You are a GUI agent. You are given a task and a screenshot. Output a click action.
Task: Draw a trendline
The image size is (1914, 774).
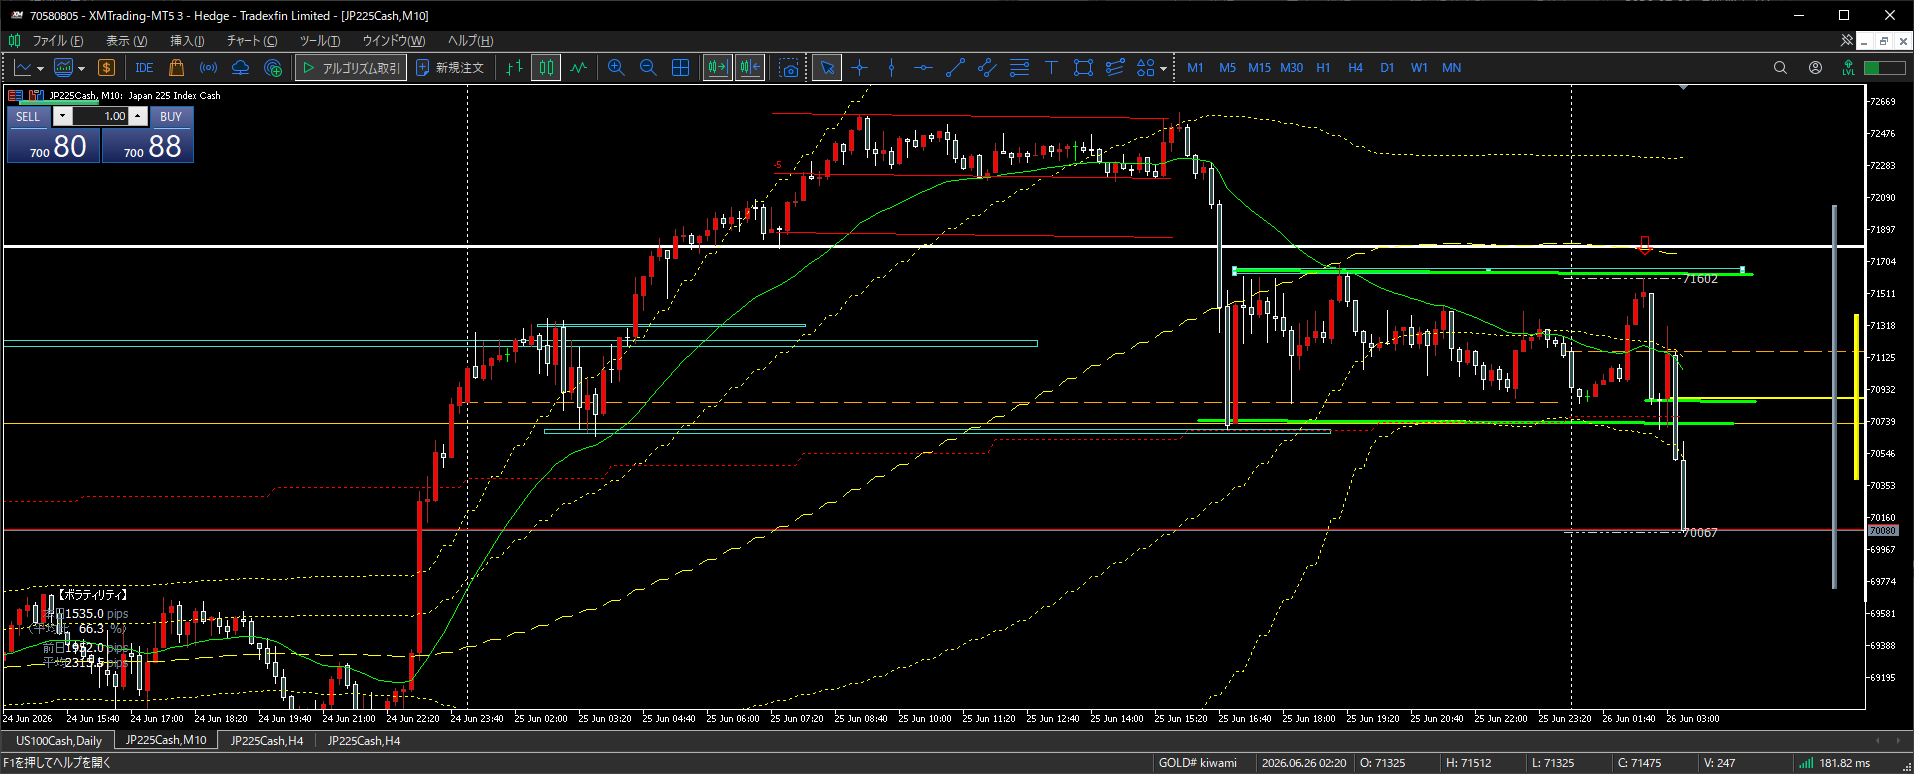click(x=955, y=68)
